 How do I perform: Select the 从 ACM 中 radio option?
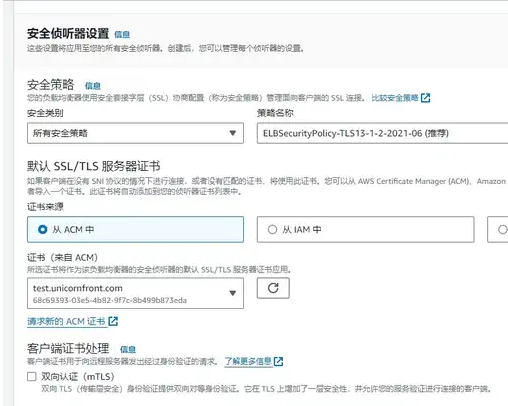(x=42, y=229)
